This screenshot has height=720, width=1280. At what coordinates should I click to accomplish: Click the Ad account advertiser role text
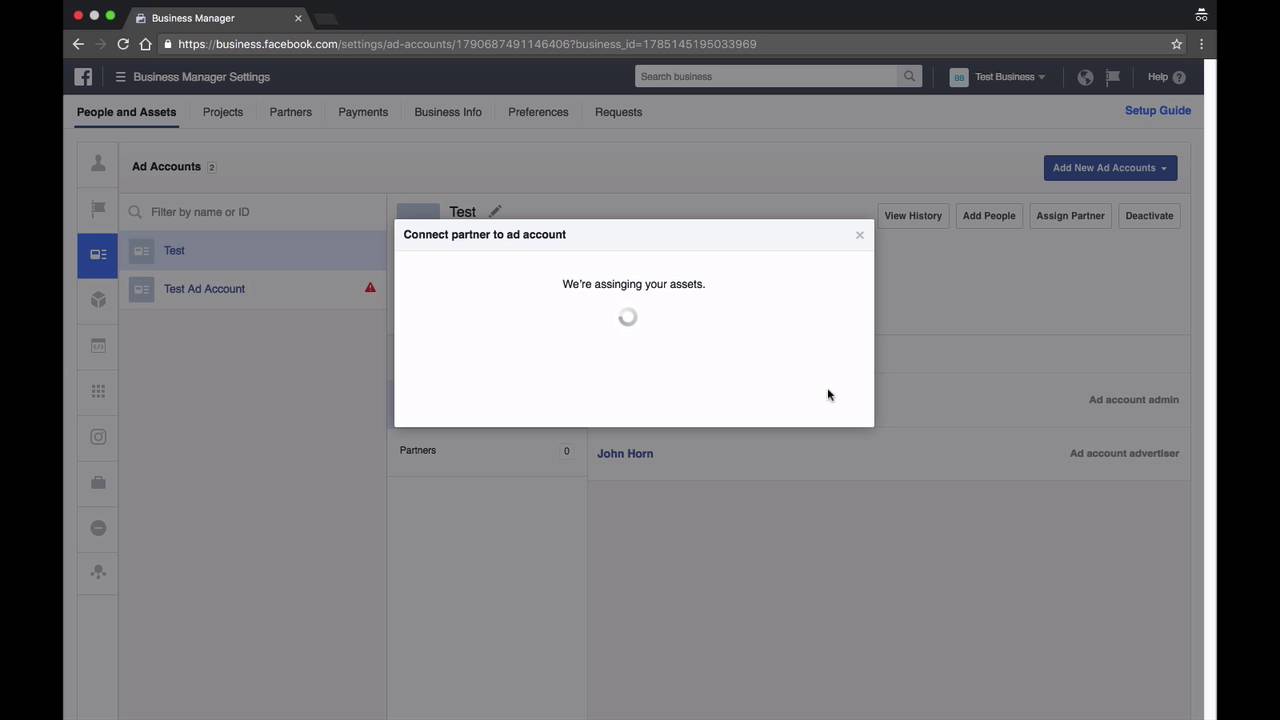pos(1124,453)
